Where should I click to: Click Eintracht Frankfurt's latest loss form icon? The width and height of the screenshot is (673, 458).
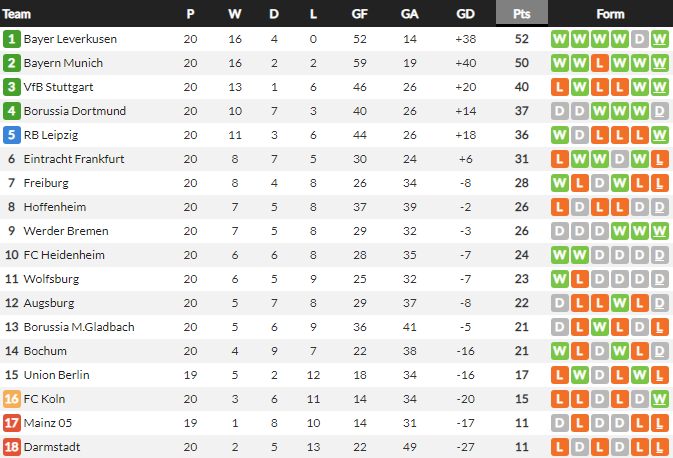click(659, 159)
